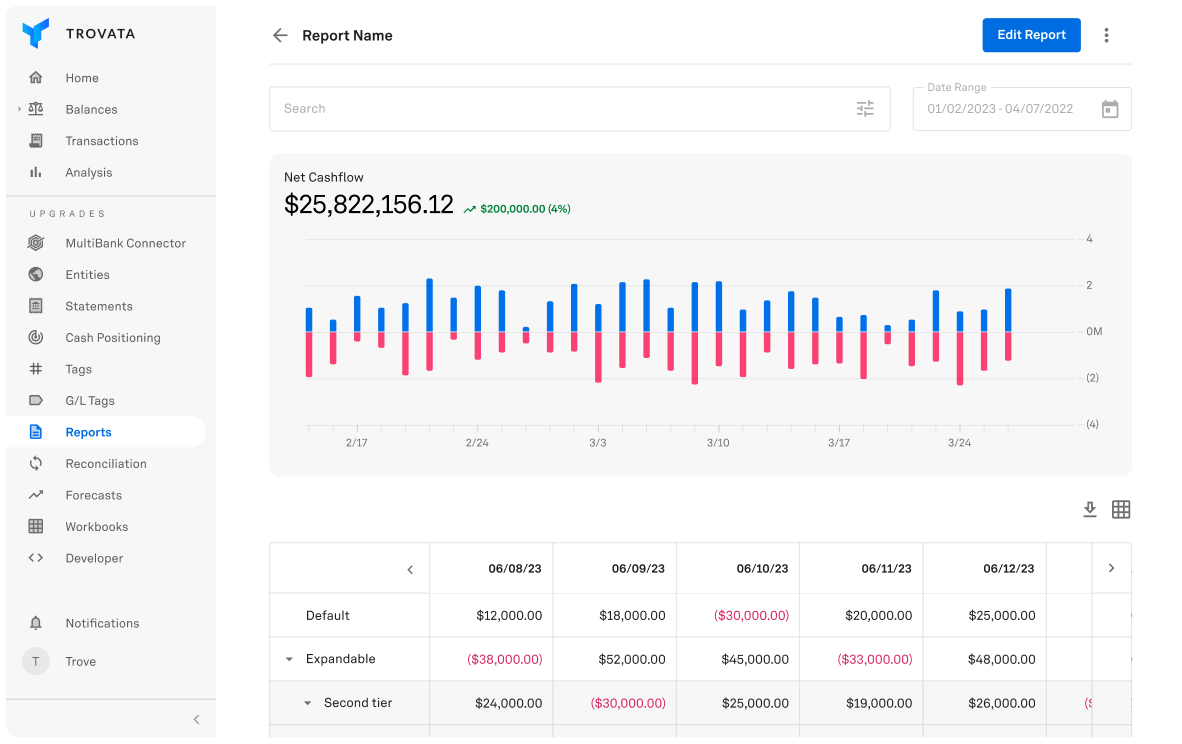Click the $25,822,156.12 Net Cashflow total
Screen dimensions: 1182x744
pos(369,204)
